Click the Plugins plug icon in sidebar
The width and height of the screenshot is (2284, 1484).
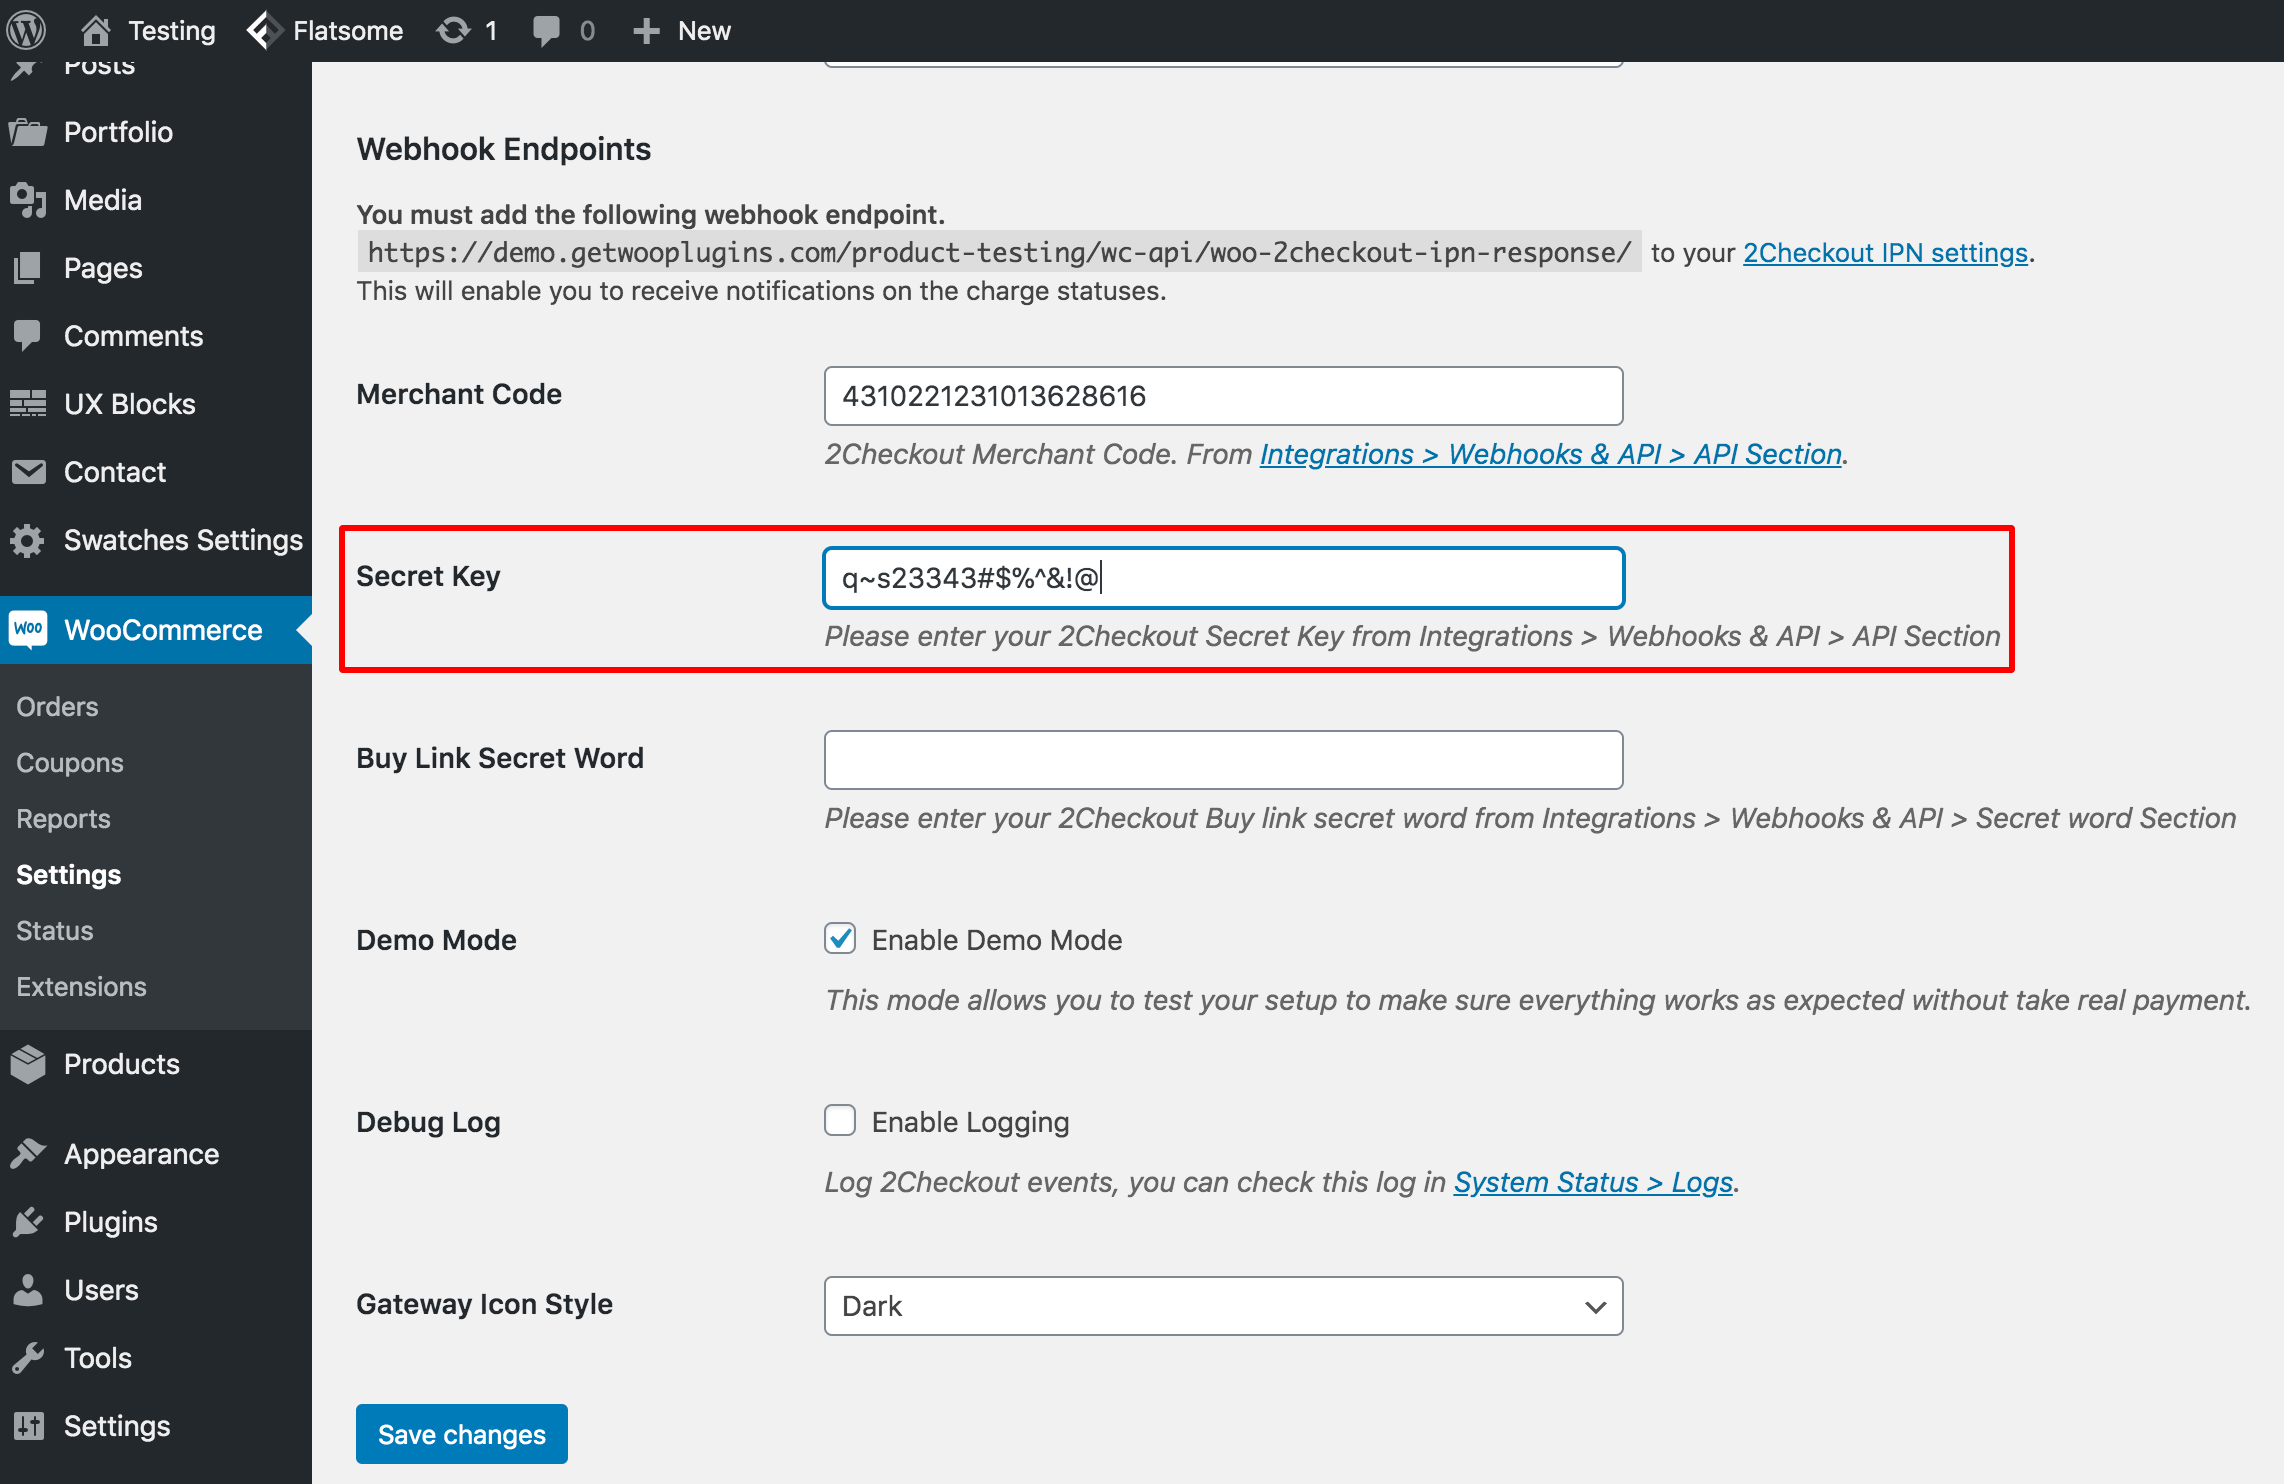[28, 1222]
